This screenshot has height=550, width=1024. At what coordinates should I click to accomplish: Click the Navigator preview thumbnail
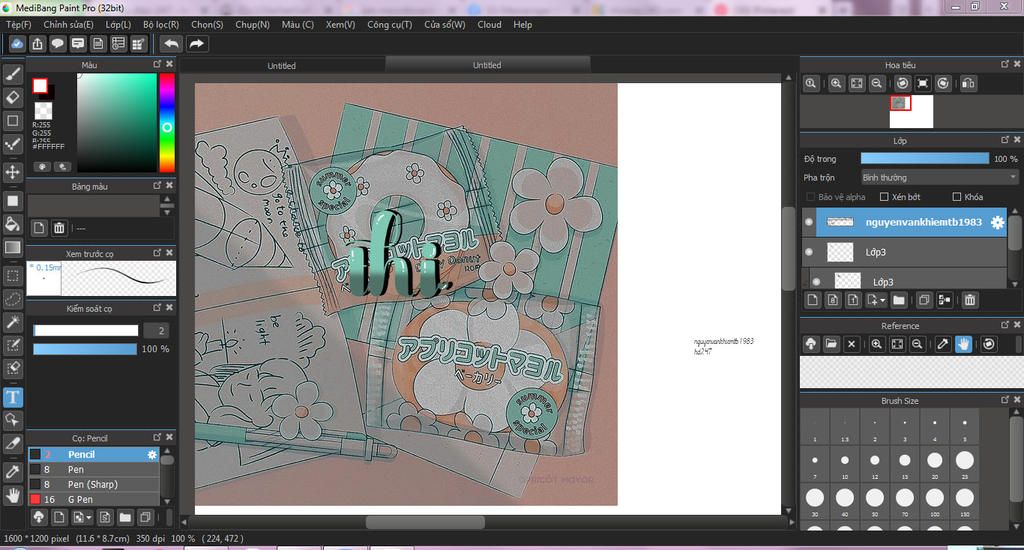[911, 112]
